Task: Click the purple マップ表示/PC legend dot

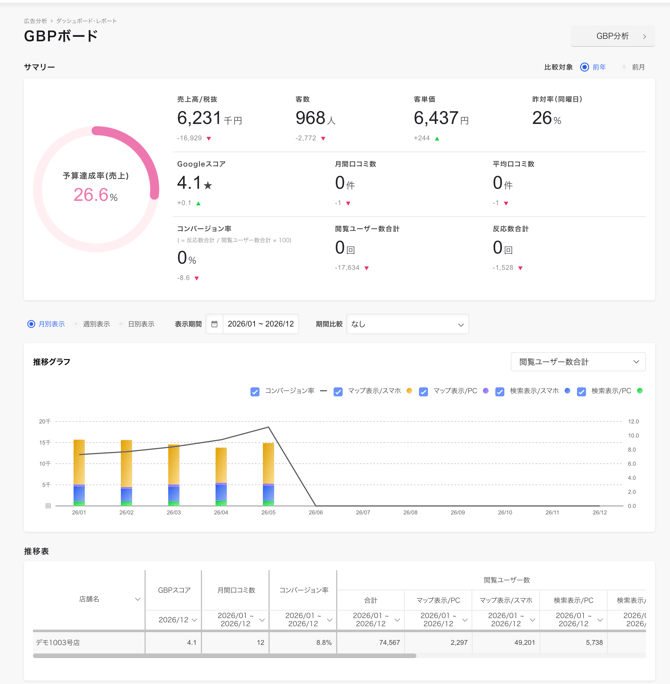Action: pos(485,391)
